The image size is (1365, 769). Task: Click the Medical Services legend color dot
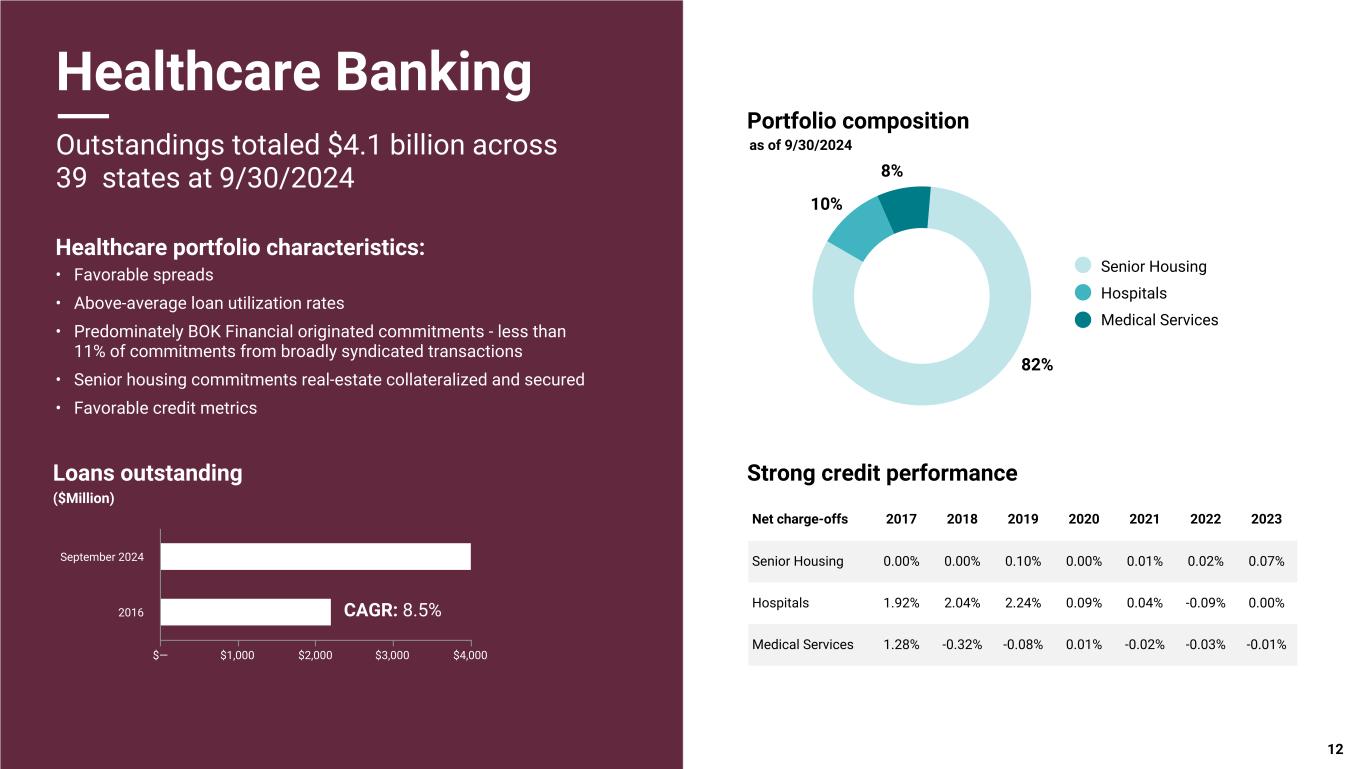tap(1083, 320)
